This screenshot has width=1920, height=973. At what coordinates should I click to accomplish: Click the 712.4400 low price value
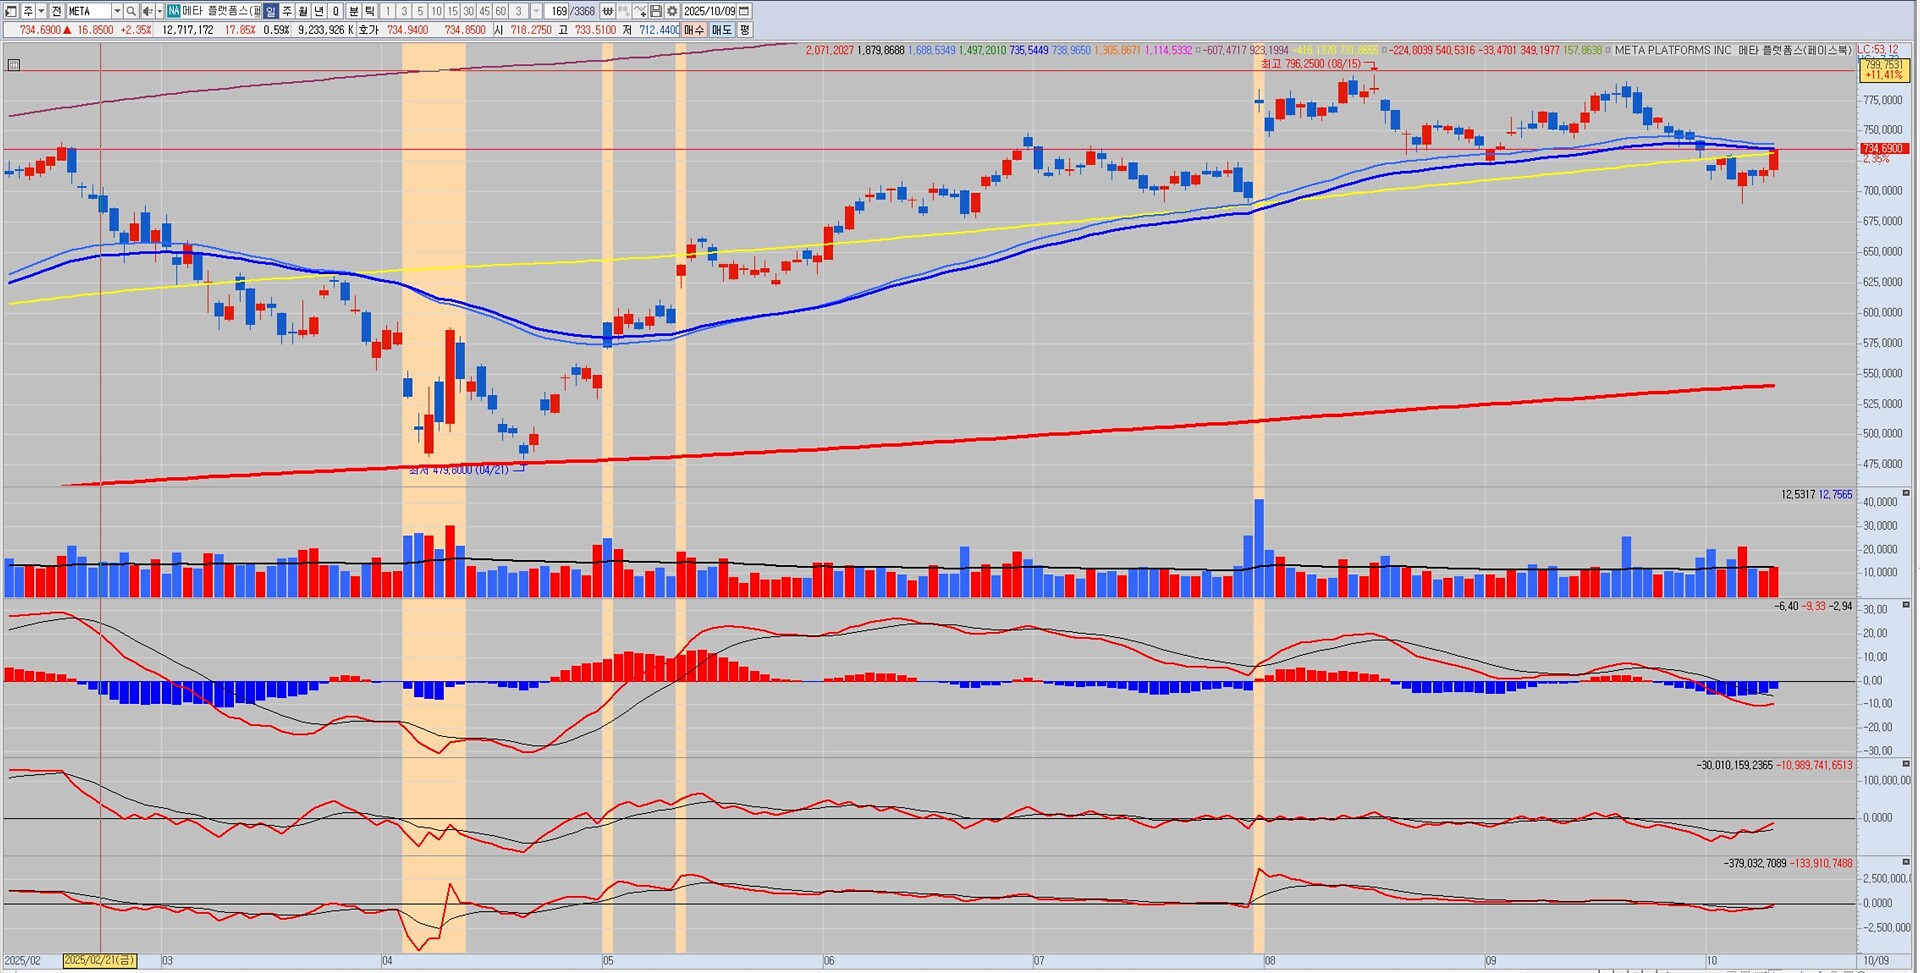point(658,30)
